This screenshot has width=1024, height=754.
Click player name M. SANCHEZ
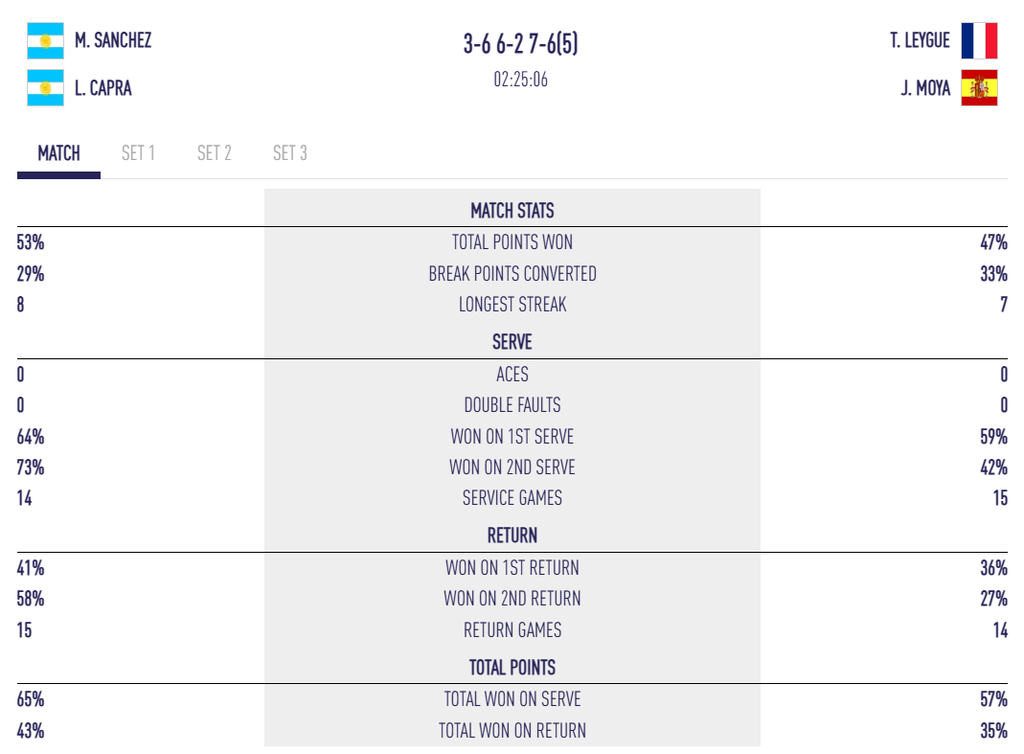113,40
